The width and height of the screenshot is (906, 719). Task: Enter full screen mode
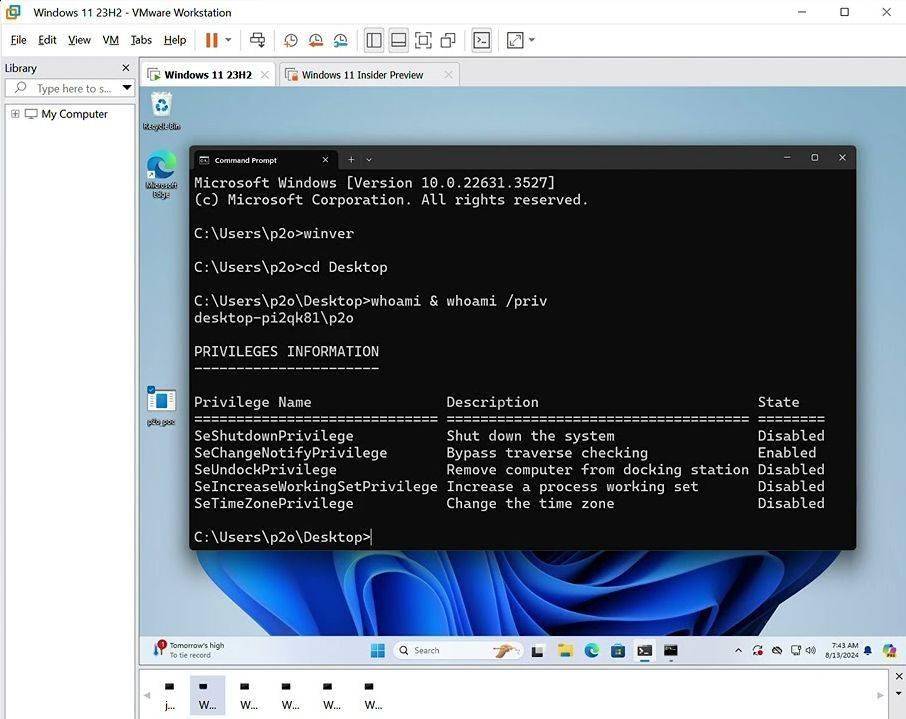pyautogui.click(x=423, y=40)
